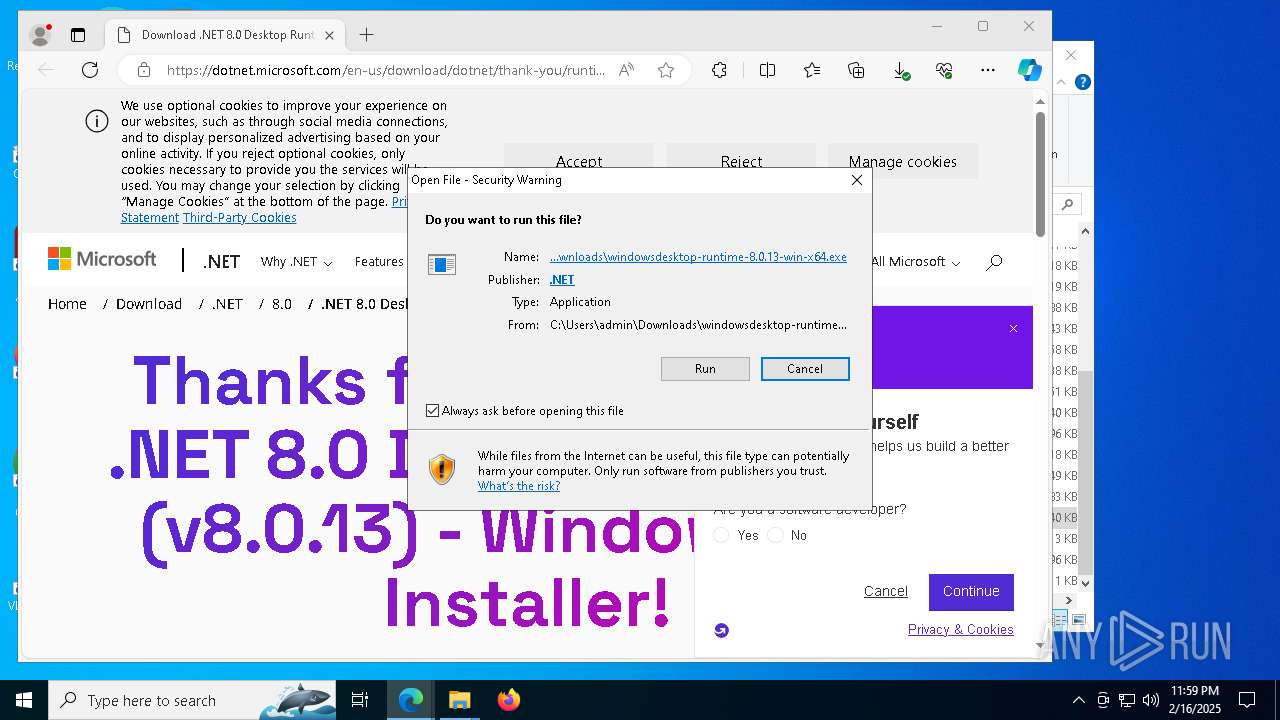Click Cancel in security warning dialog

(x=805, y=369)
